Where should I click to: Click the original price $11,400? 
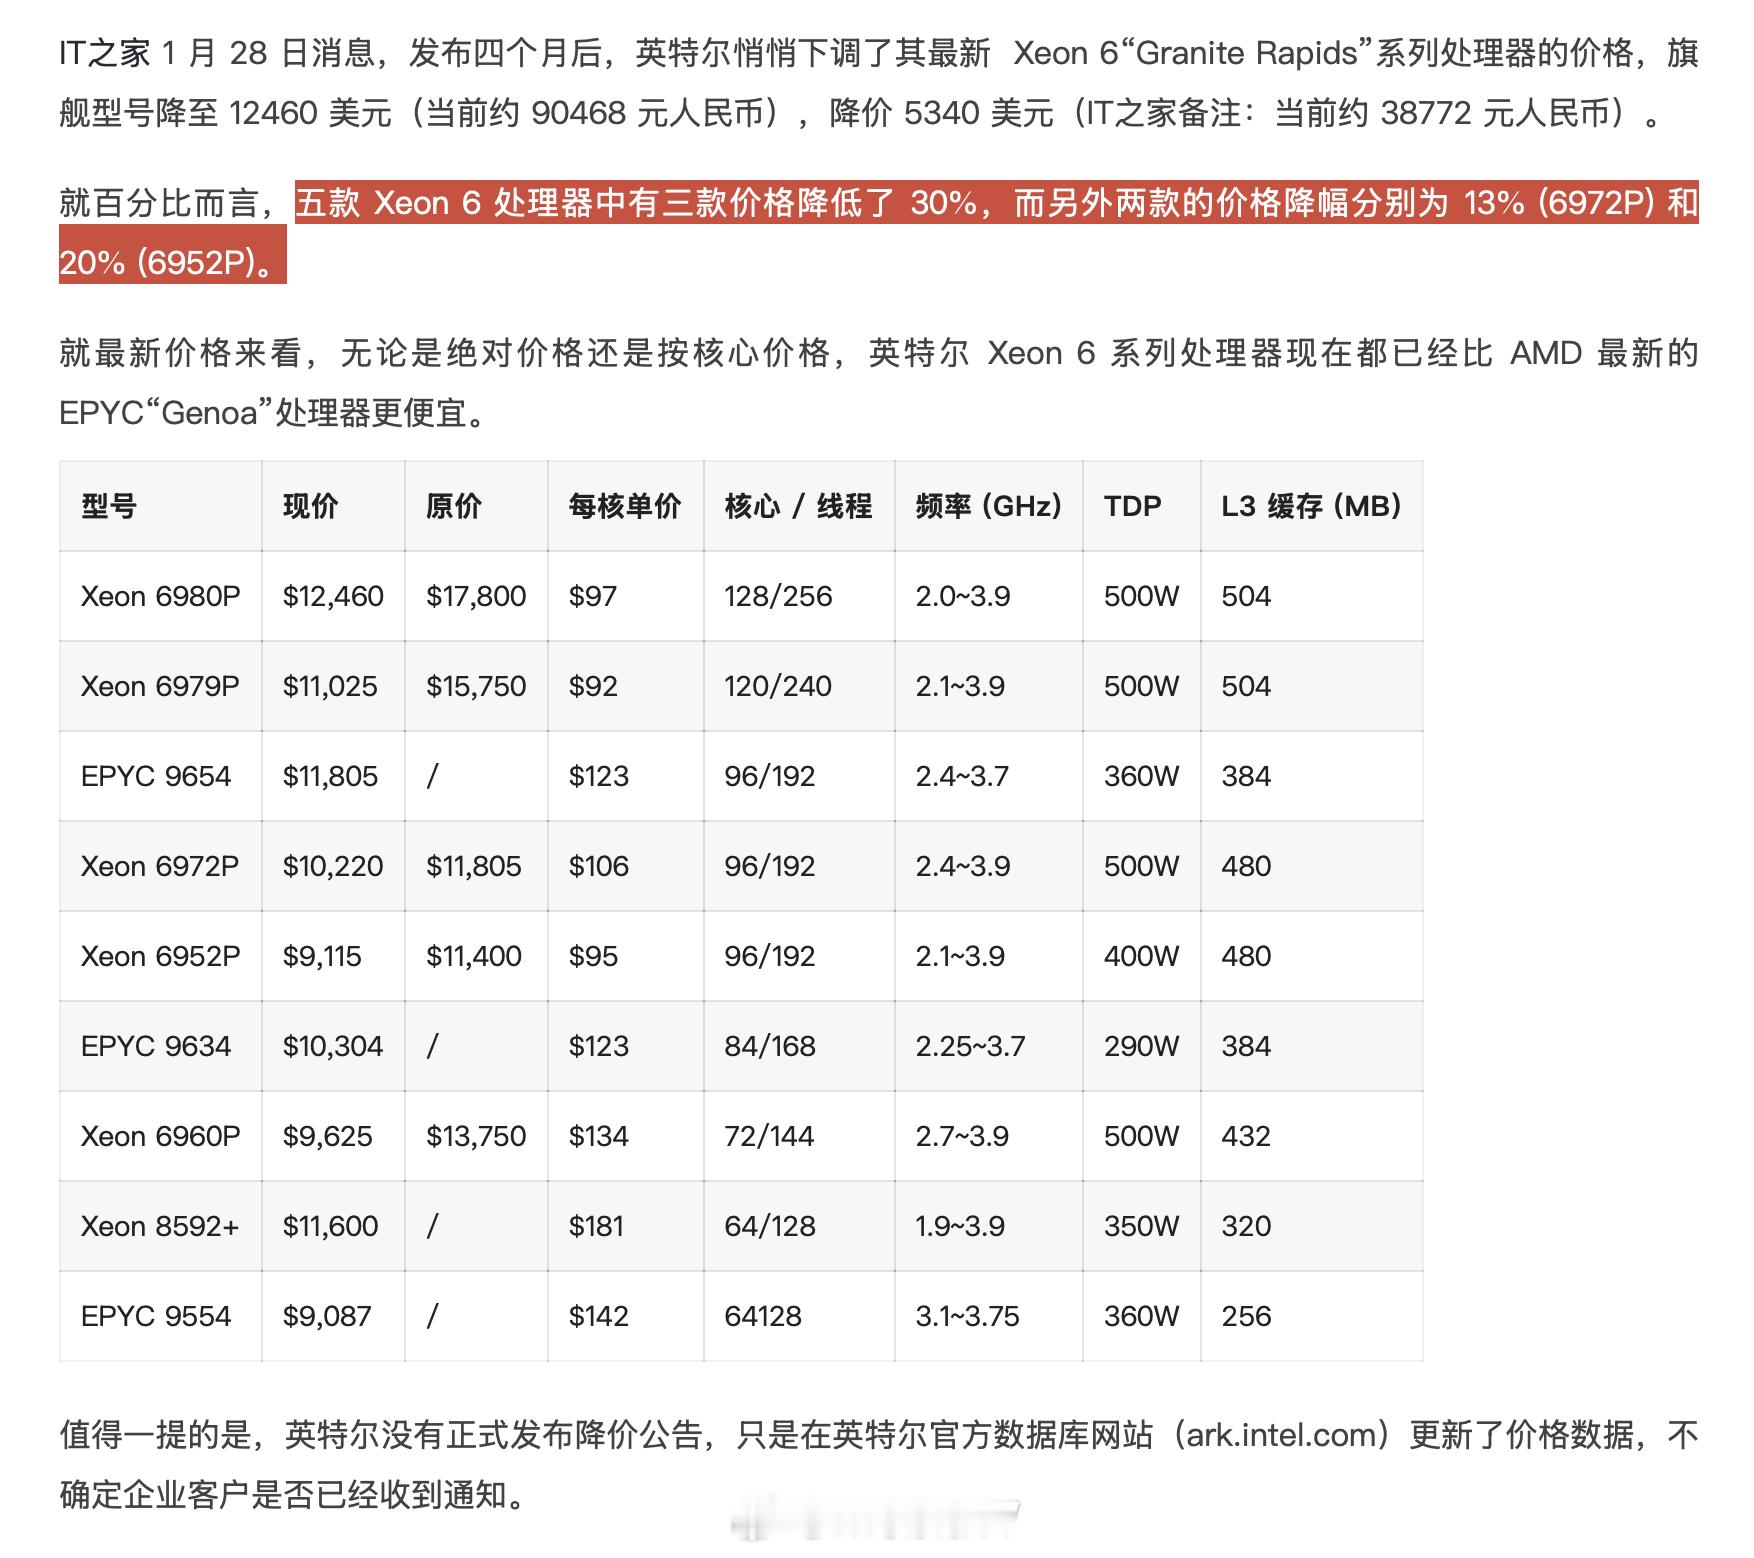tap(474, 956)
